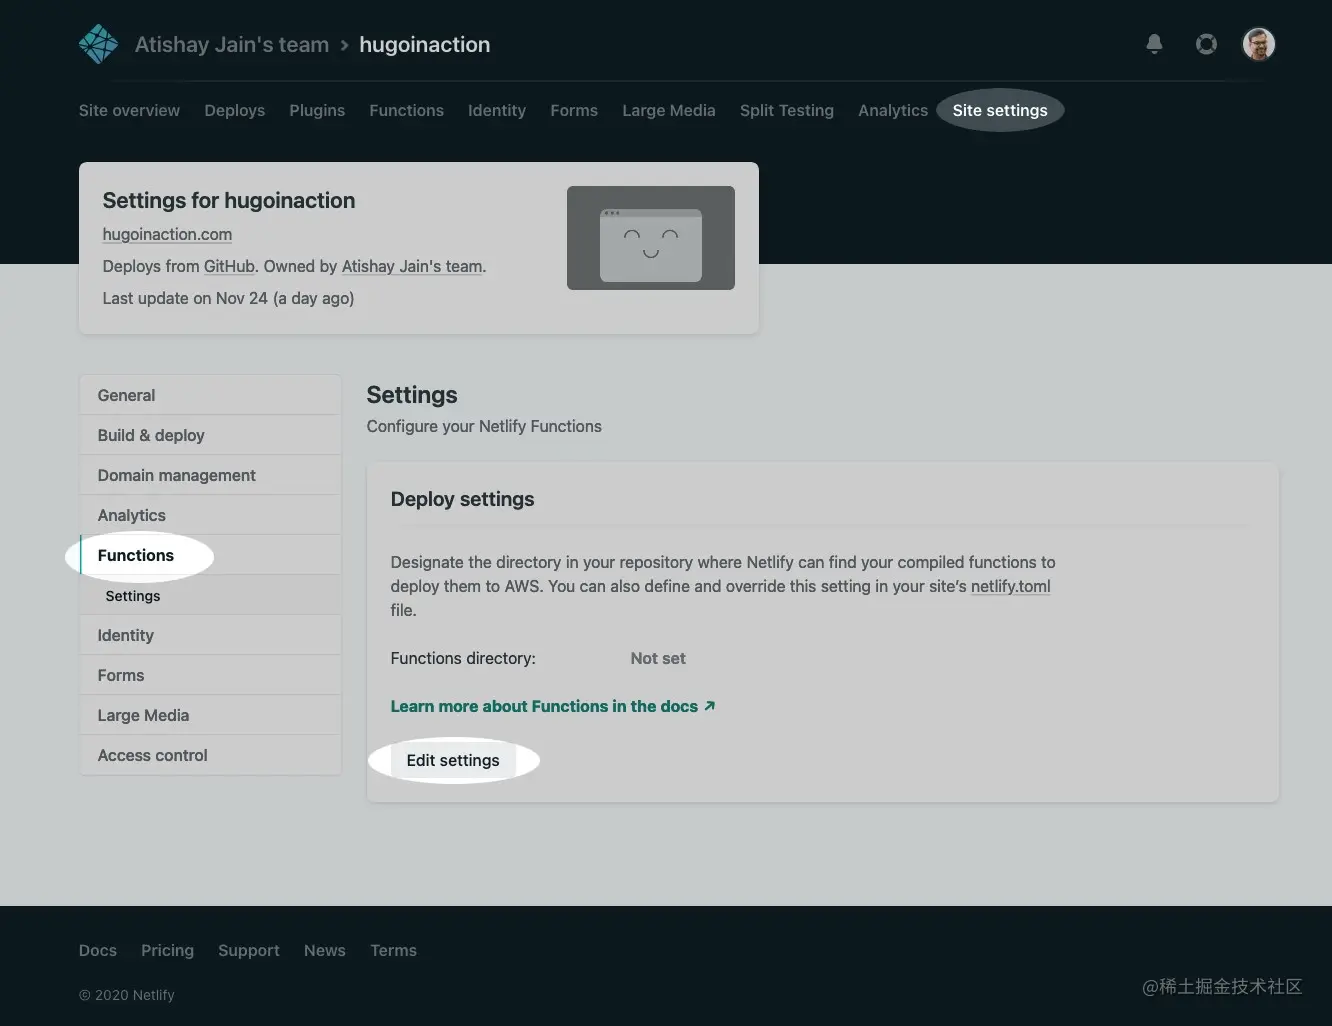Image resolution: width=1332 pixels, height=1026 pixels.
Task: Open the Forms top navigation tab
Action: click(x=574, y=110)
